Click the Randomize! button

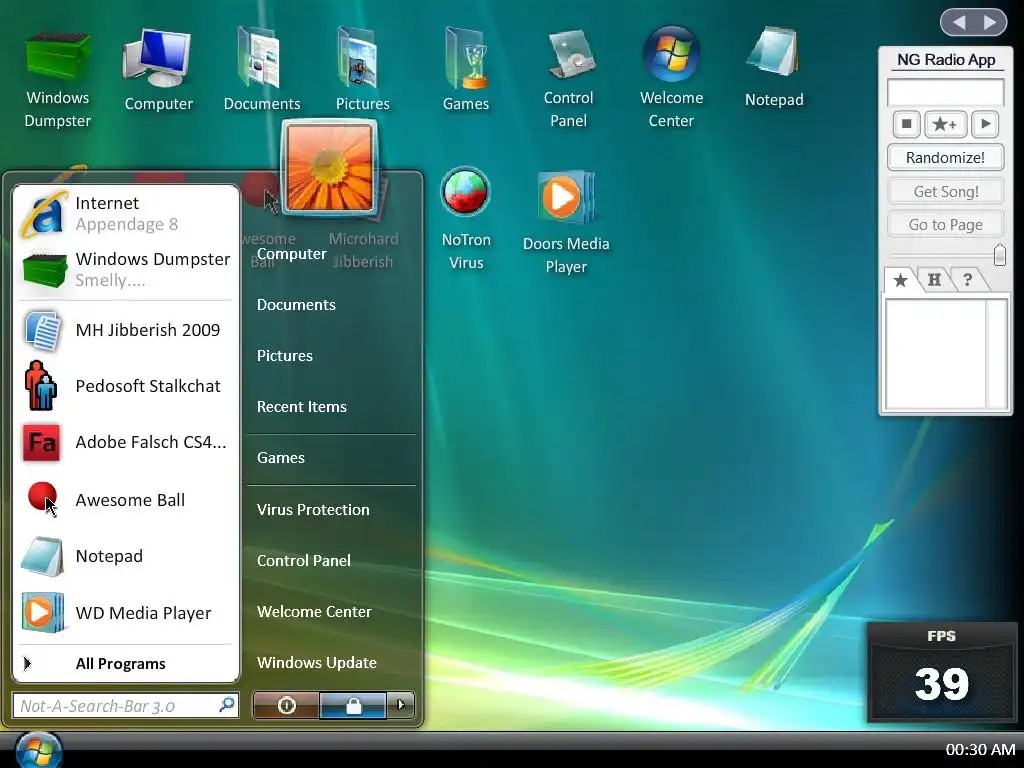[945, 157]
